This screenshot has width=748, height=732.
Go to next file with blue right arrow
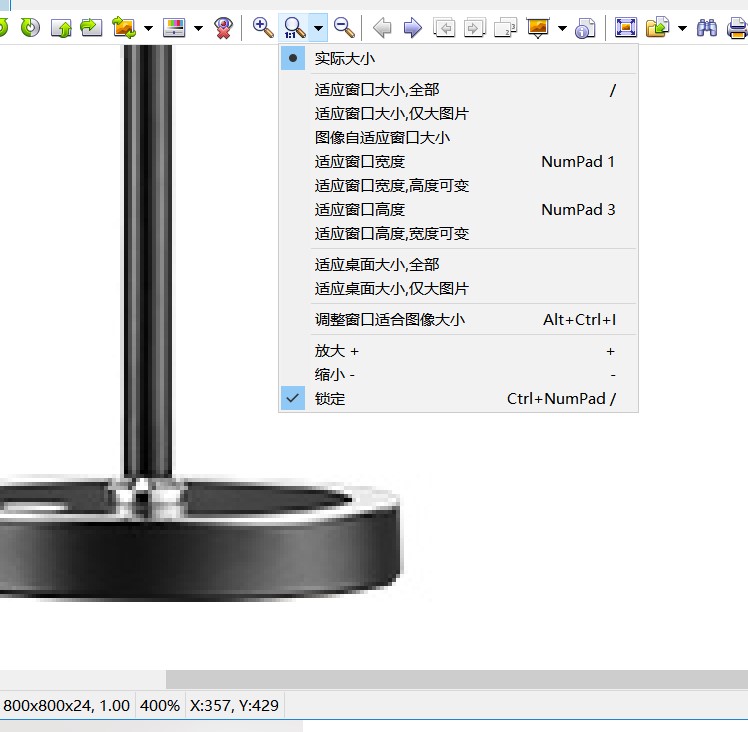[x=413, y=28]
